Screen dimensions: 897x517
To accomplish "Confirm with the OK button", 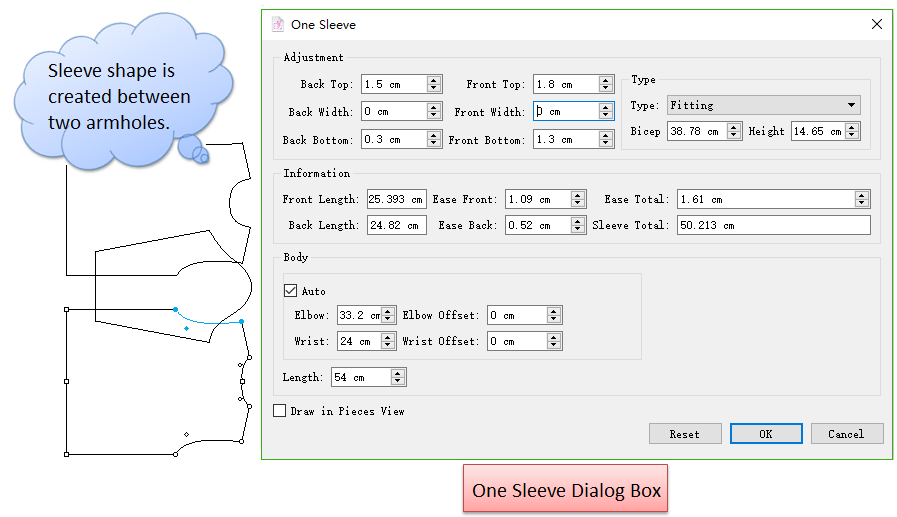I will coord(765,434).
